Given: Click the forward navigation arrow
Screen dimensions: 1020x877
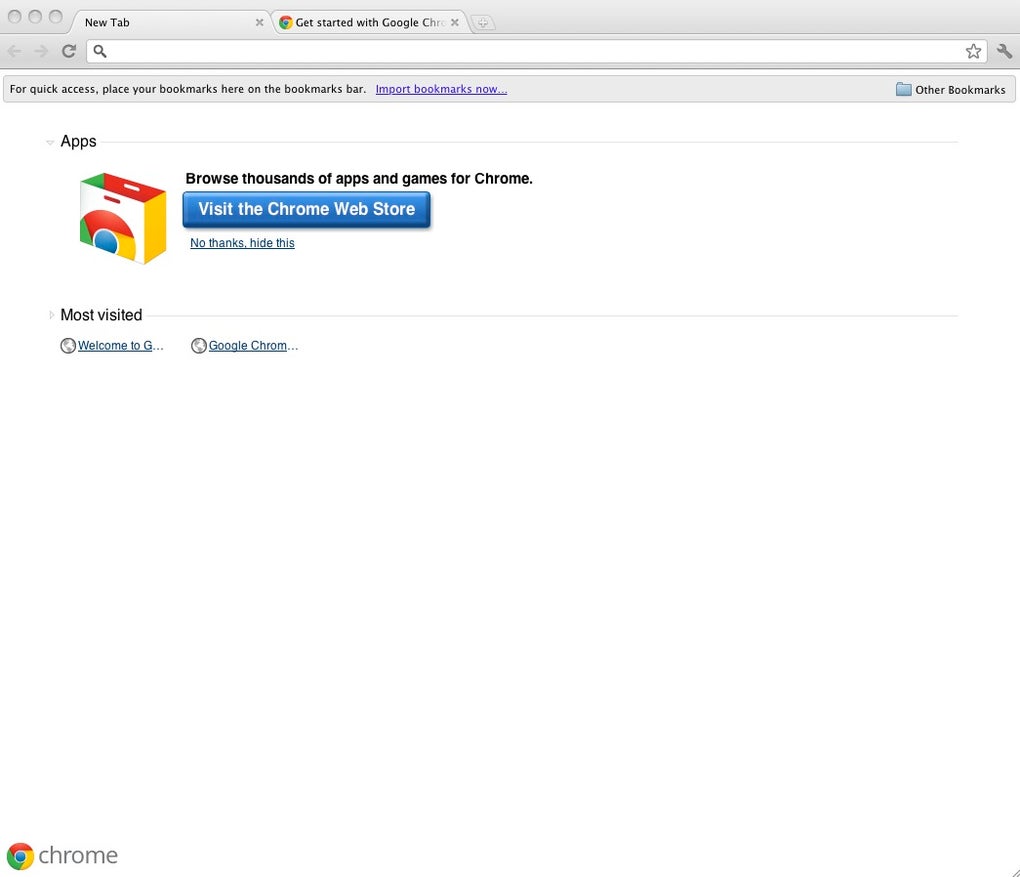Looking at the screenshot, I should (41, 51).
